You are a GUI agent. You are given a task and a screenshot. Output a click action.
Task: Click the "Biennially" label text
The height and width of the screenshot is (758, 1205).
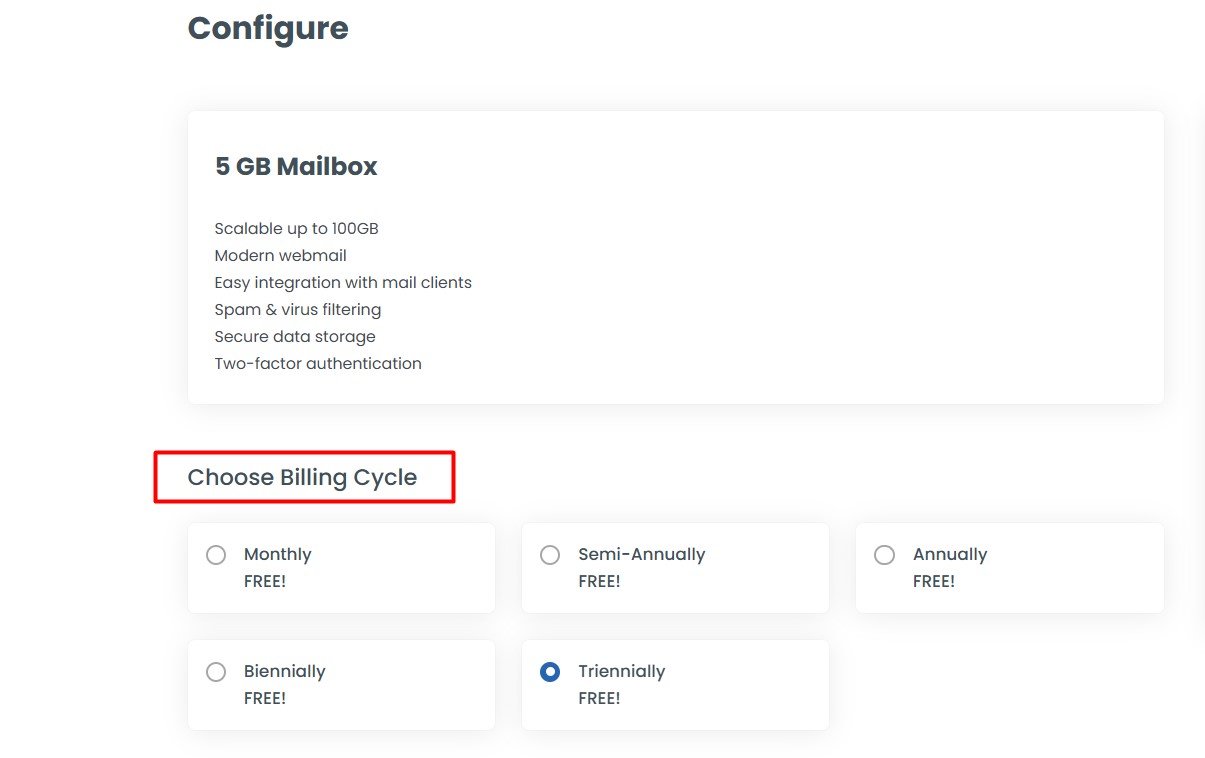(x=284, y=672)
